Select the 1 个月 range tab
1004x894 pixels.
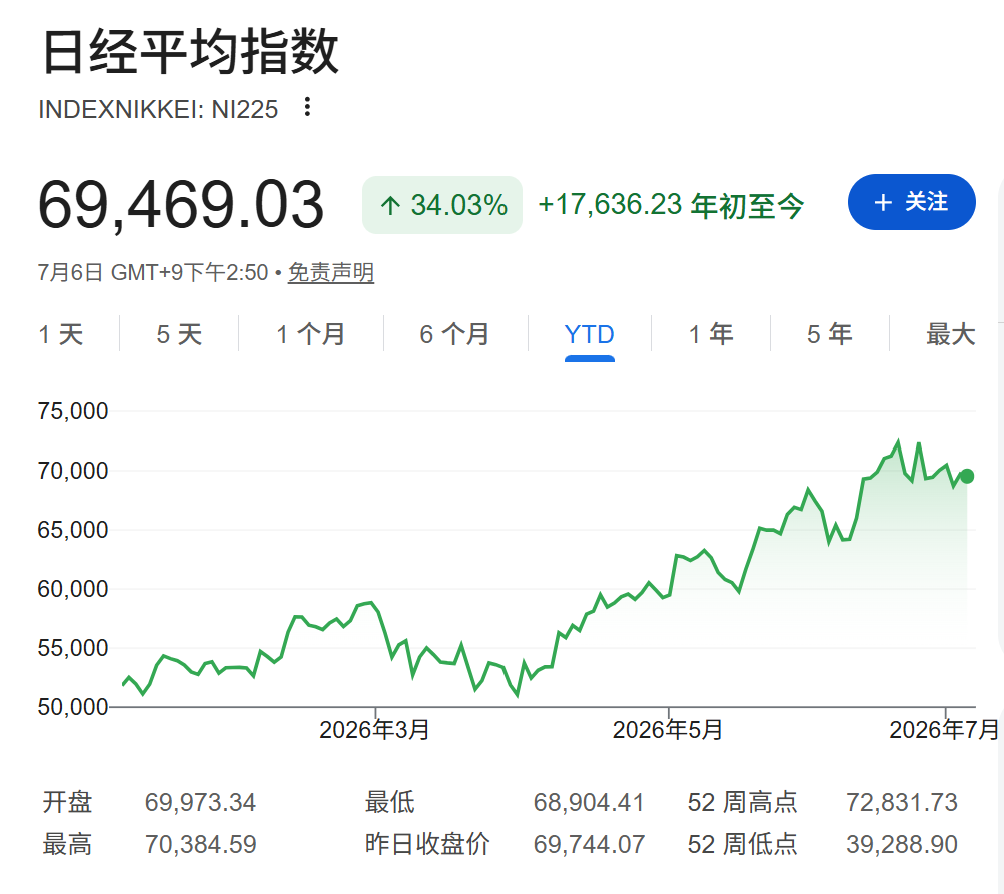pos(311,334)
